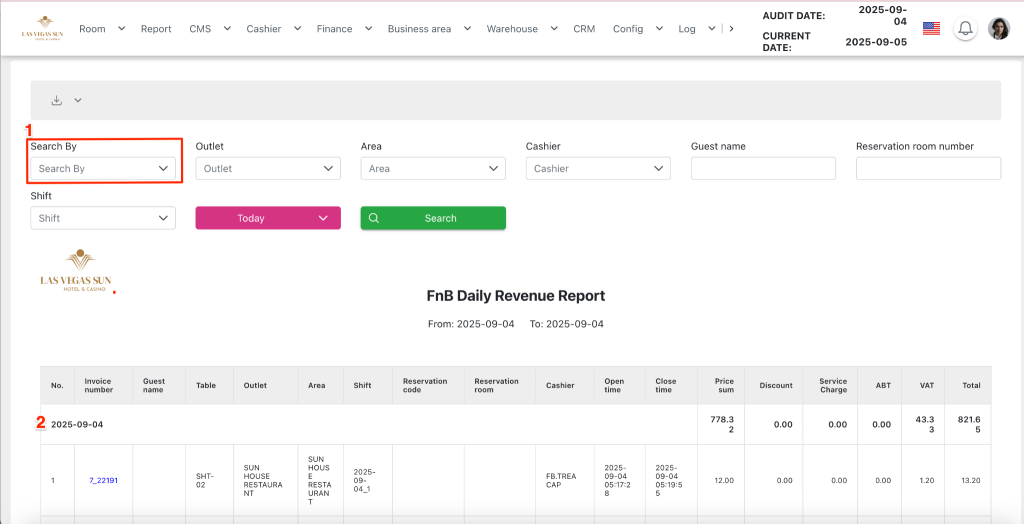The width and height of the screenshot is (1024, 524).
Task: Open the Warehouse menu
Action: (512, 29)
